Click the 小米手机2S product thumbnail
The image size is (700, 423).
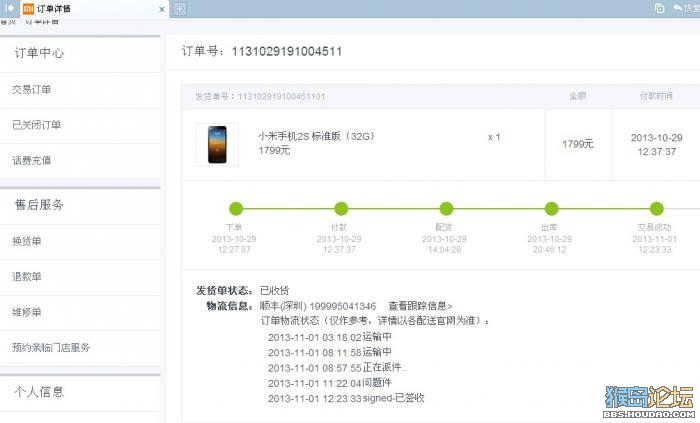pos(217,145)
